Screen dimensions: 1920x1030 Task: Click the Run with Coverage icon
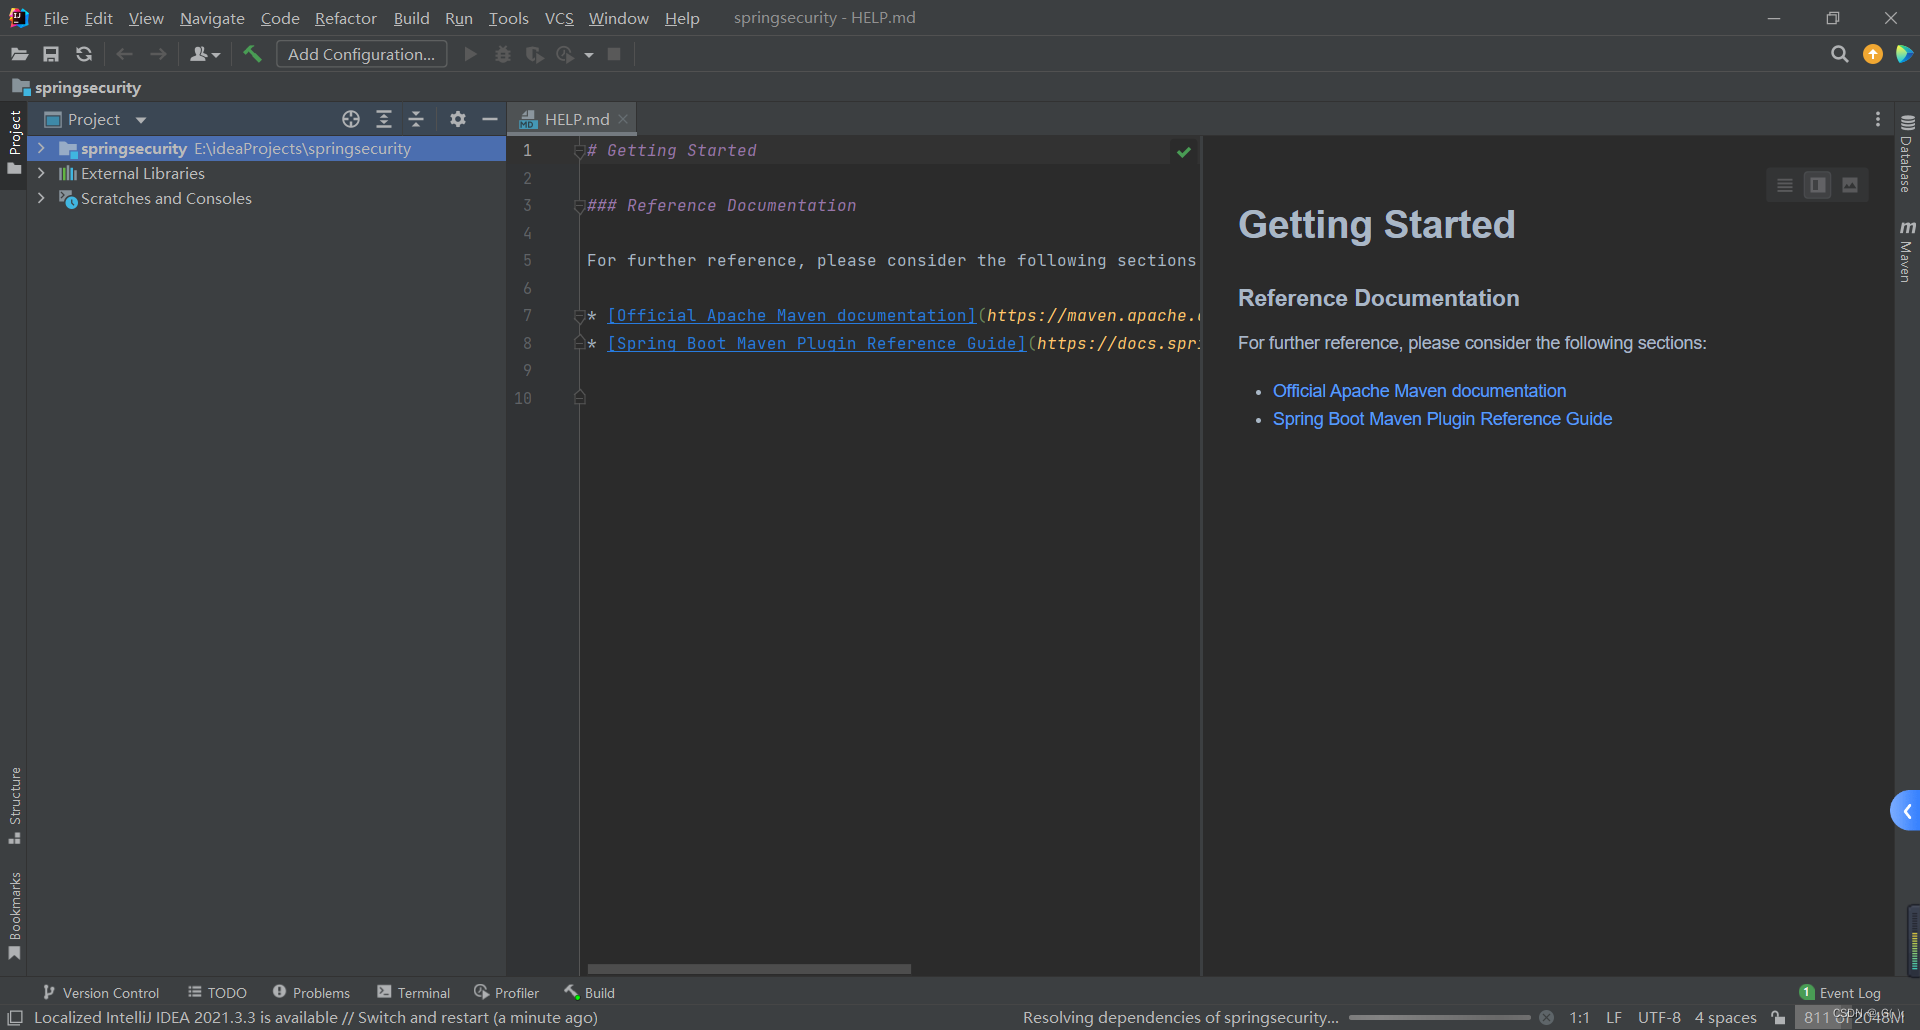click(535, 54)
